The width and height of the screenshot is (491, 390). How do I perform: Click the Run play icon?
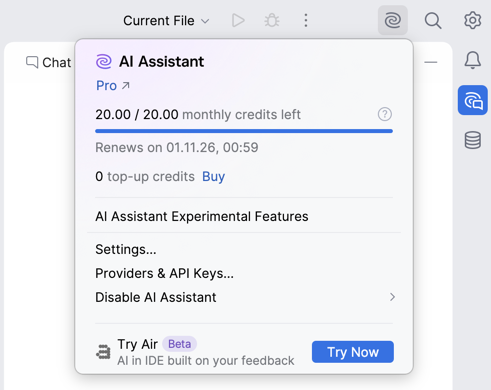(x=238, y=20)
